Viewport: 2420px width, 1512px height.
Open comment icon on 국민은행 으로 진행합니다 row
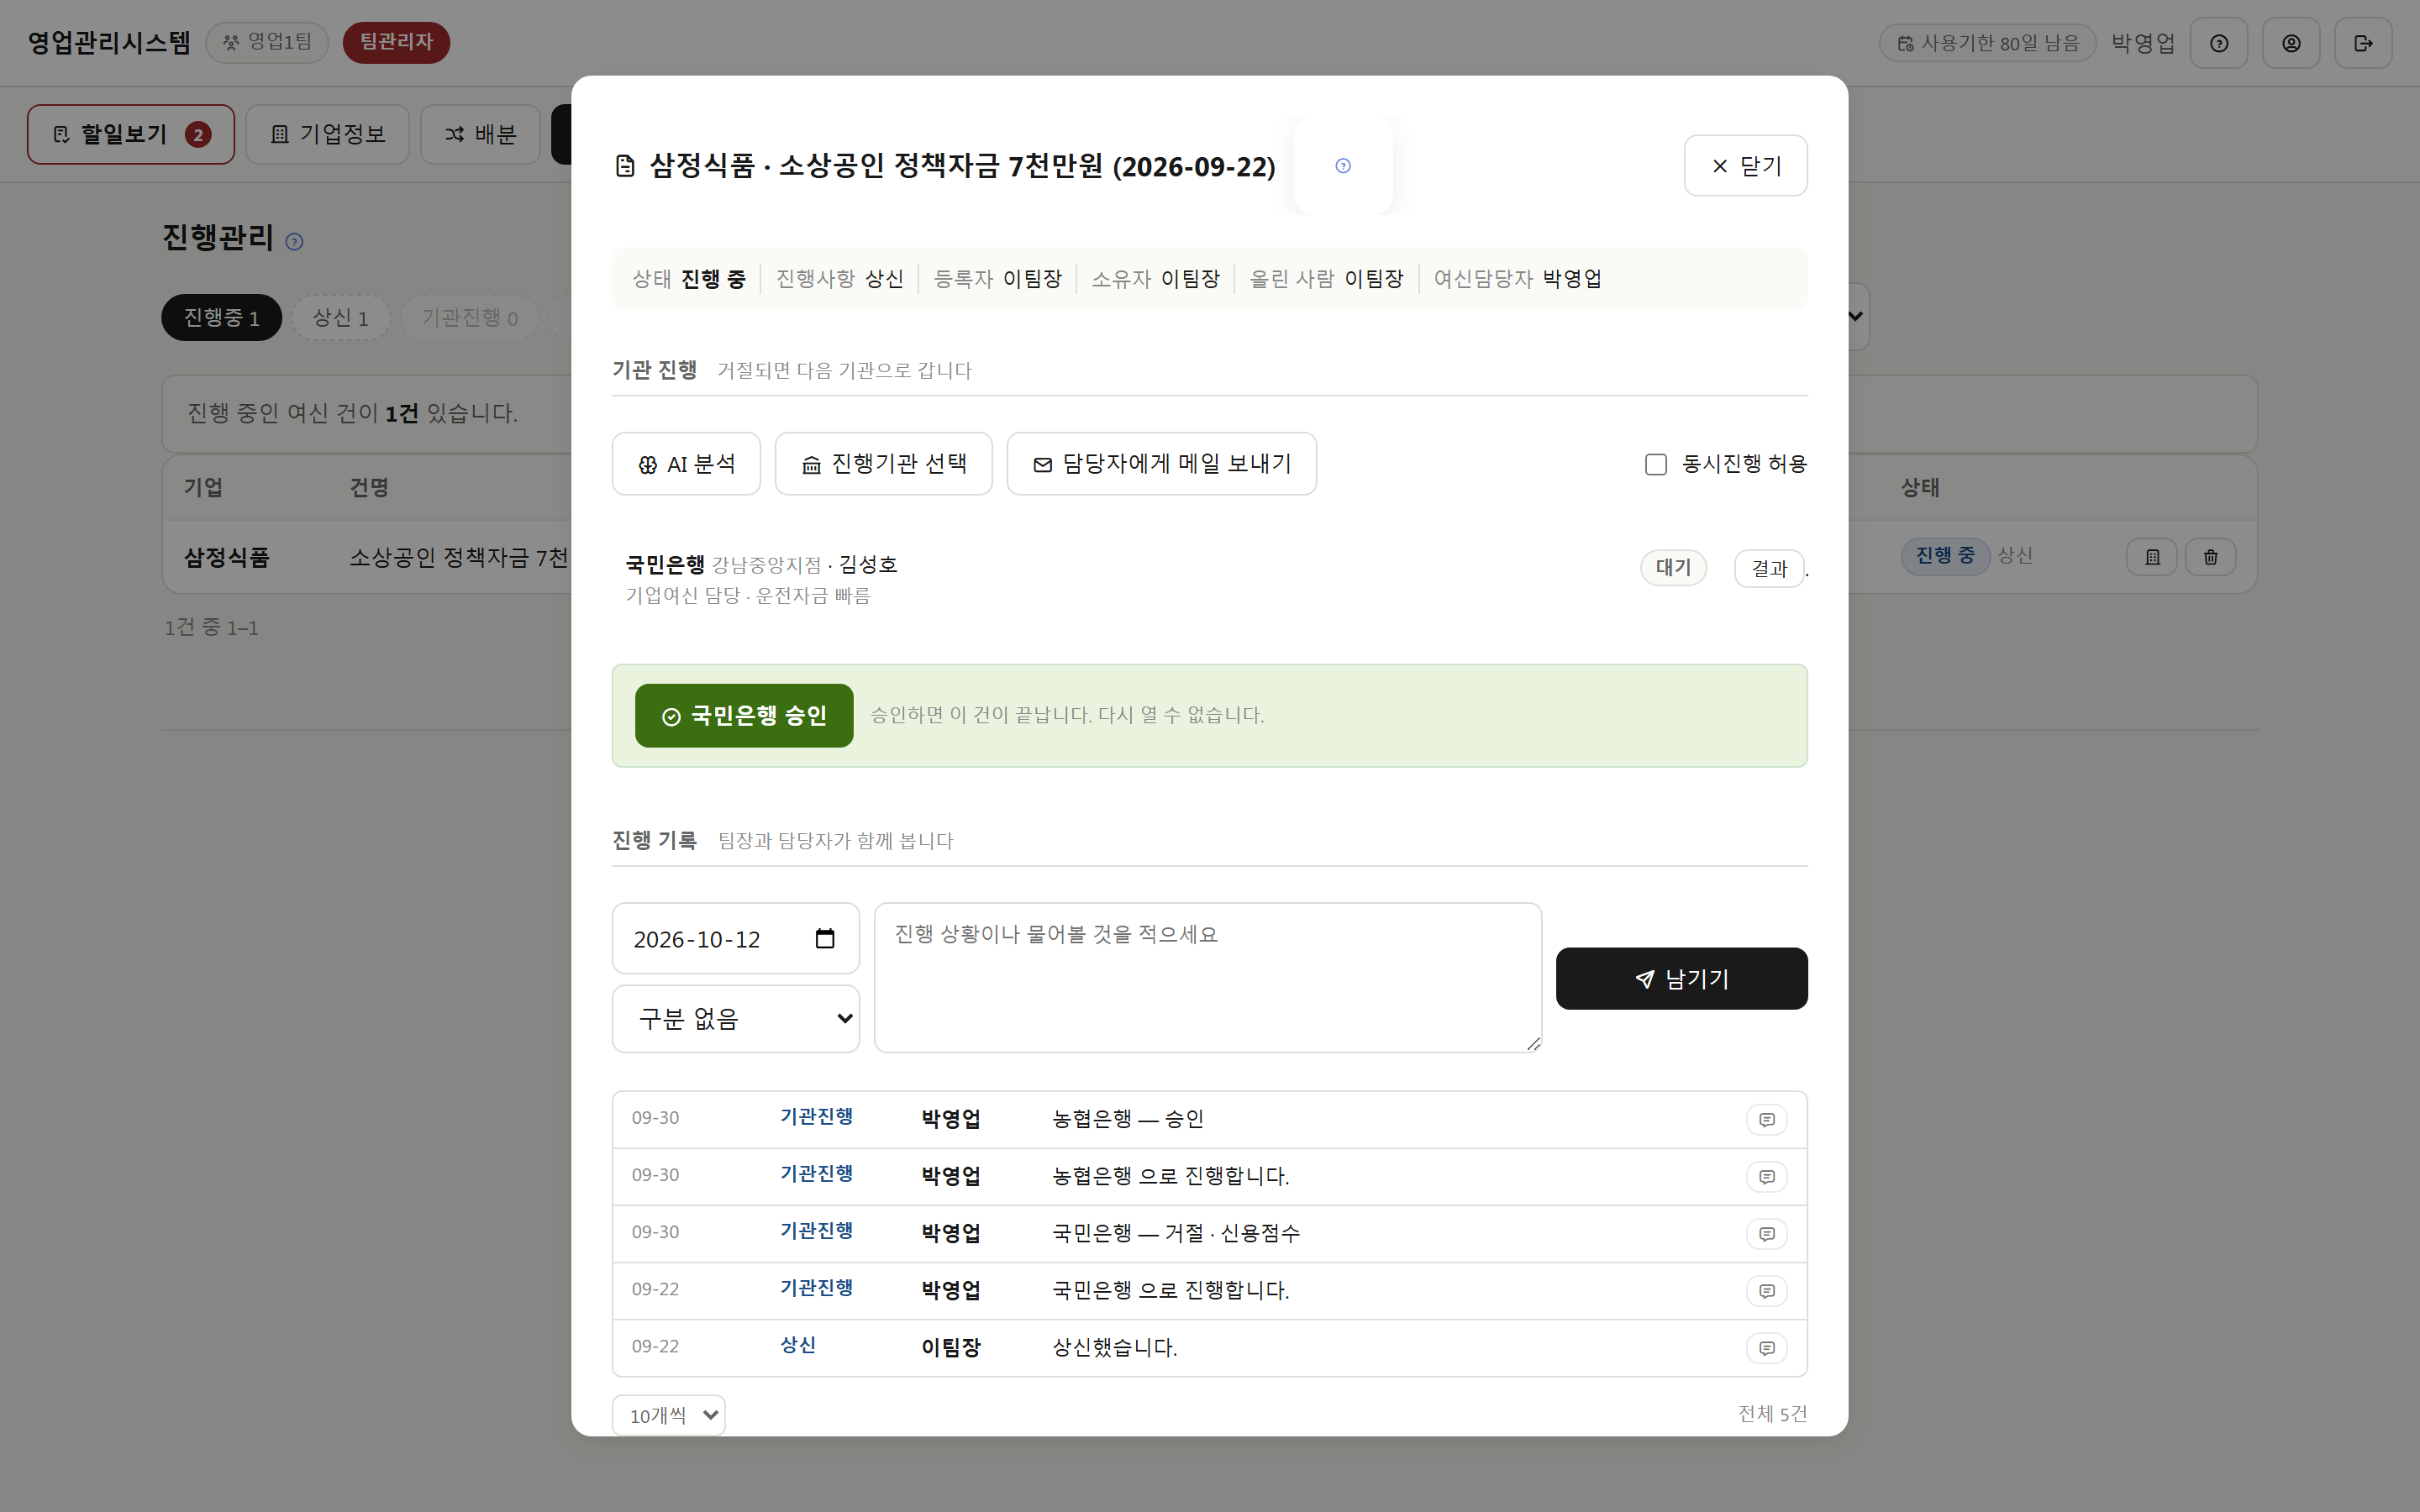(1767, 1291)
